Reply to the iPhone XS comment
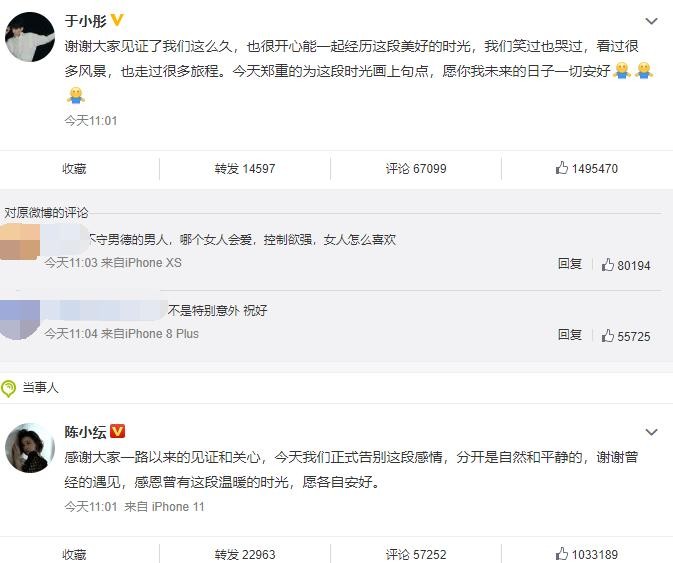This screenshot has width=673, height=563. pos(570,264)
